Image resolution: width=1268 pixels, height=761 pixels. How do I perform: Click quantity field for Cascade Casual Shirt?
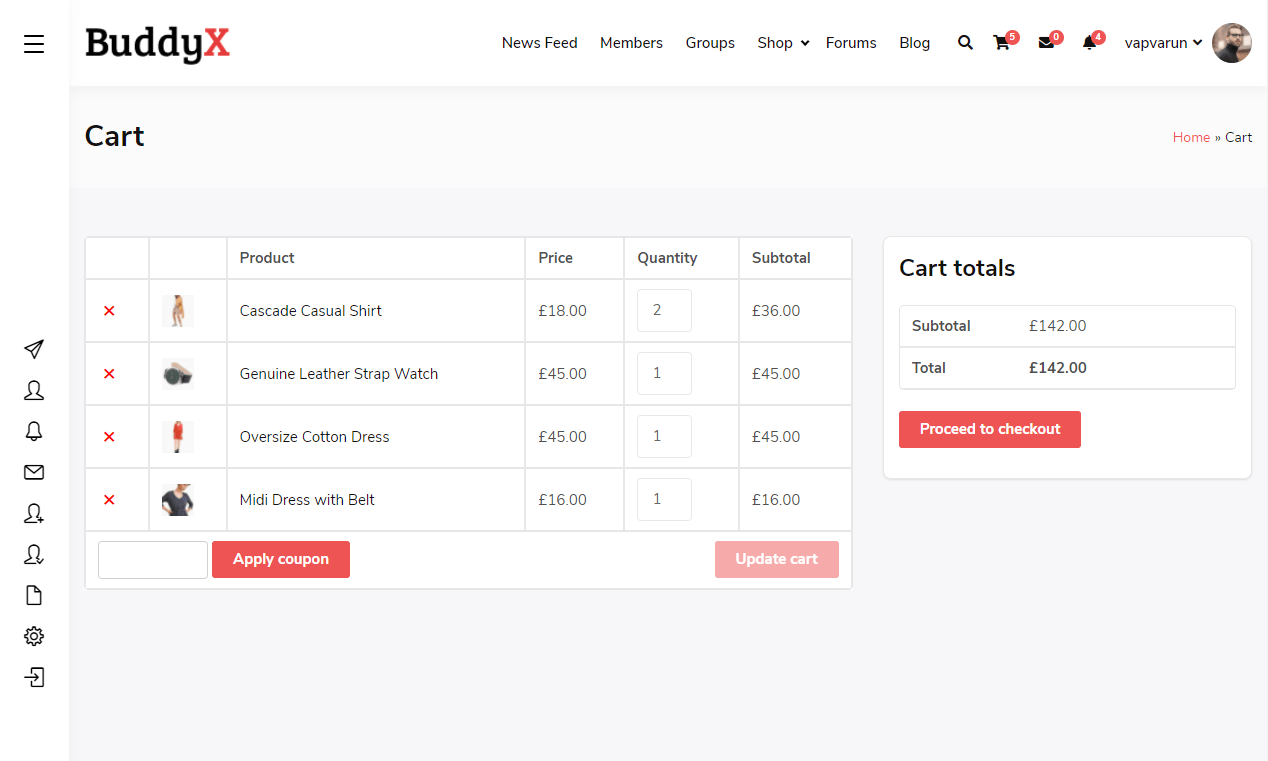(664, 311)
